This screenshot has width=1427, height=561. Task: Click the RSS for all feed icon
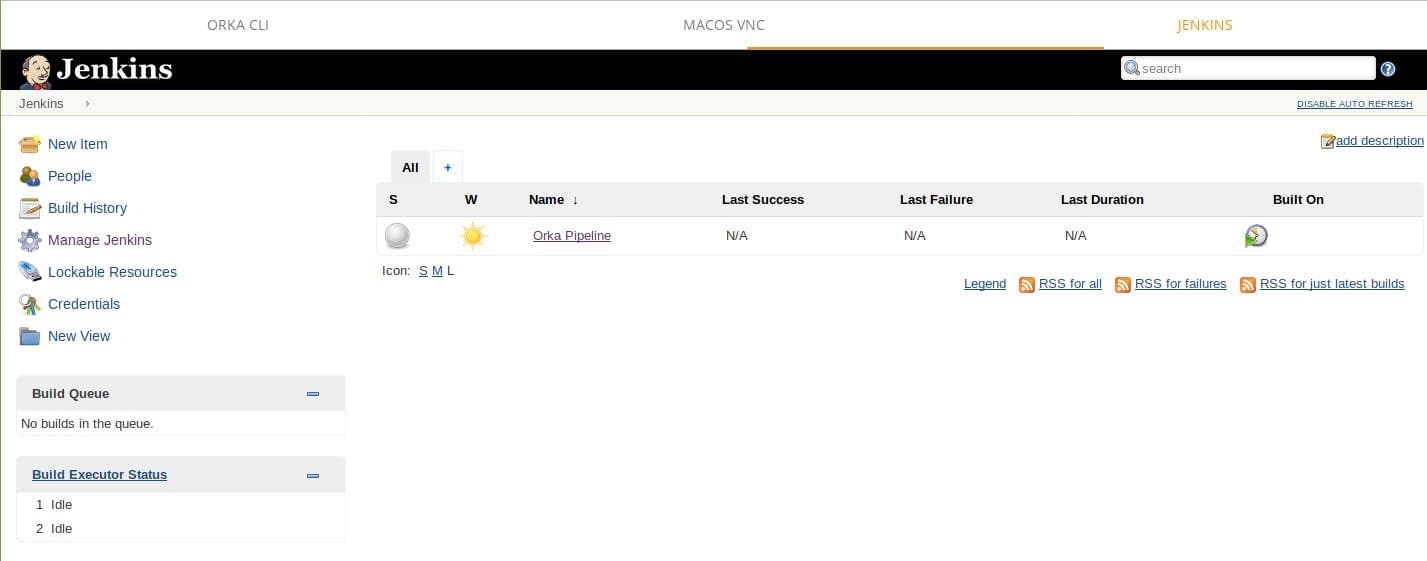pos(1027,285)
